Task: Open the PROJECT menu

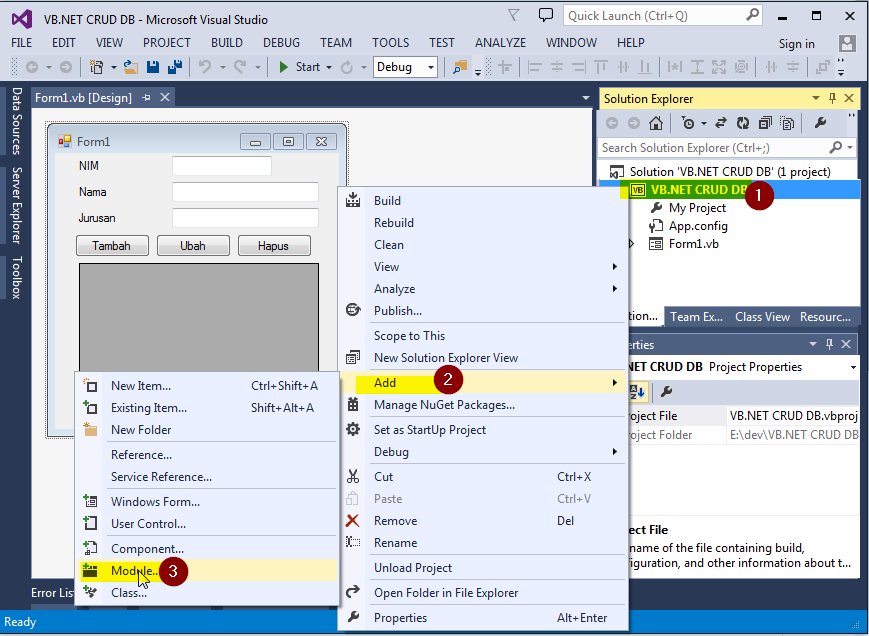Action: point(167,43)
